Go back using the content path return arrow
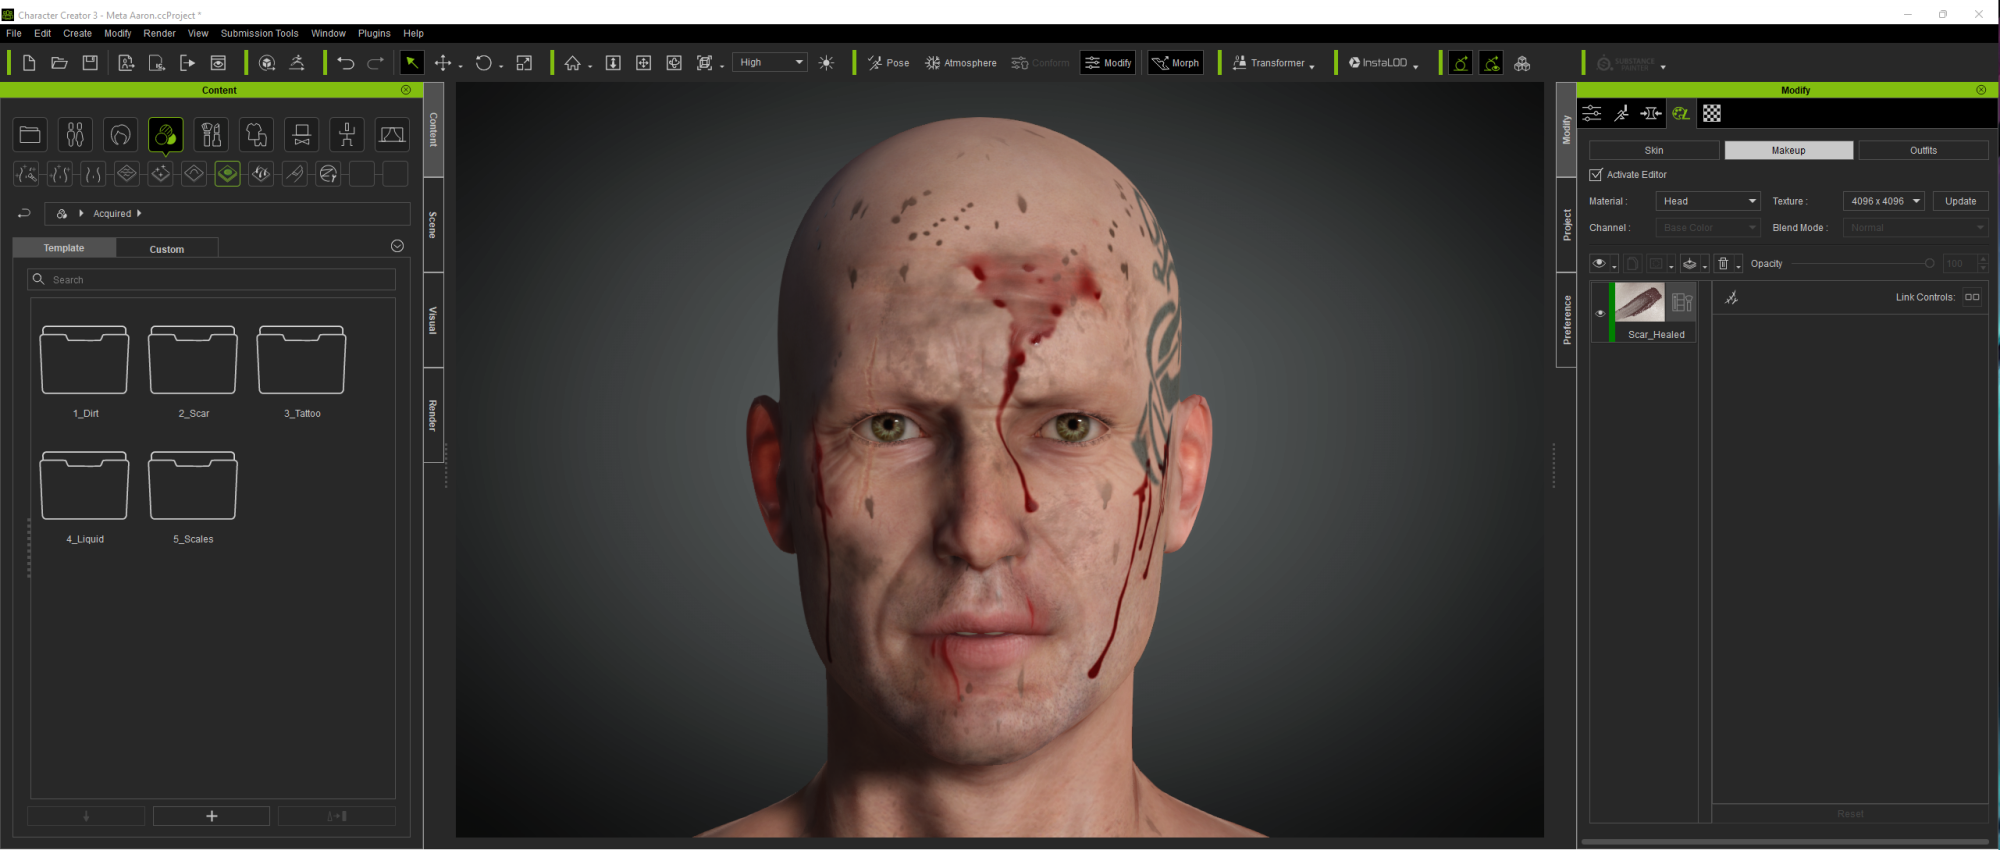The height and width of the screenshot is (850, 2000). pyautogui.click(x=24, y=213)
